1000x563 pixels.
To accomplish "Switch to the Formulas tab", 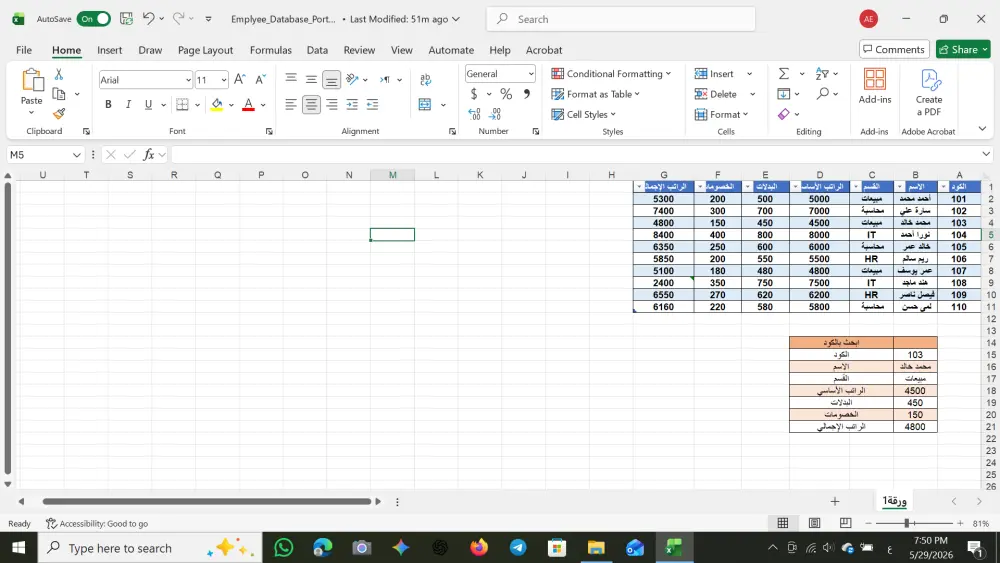I will (x=270, y=50).
